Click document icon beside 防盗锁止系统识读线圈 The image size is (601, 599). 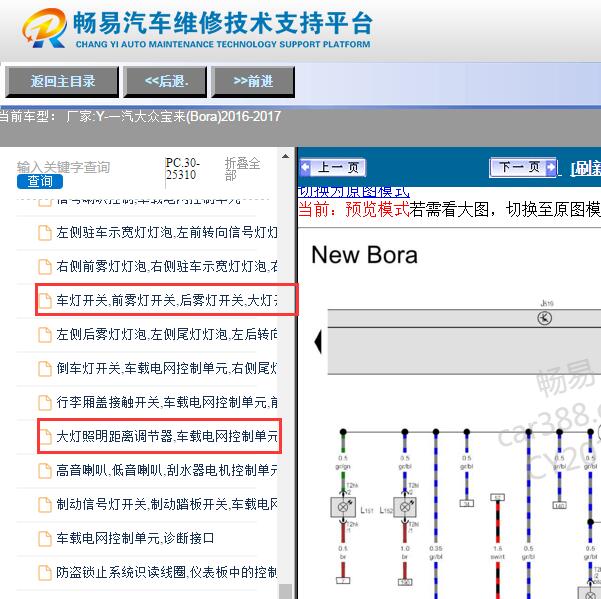pyautogui.click(x=45, y=573)
